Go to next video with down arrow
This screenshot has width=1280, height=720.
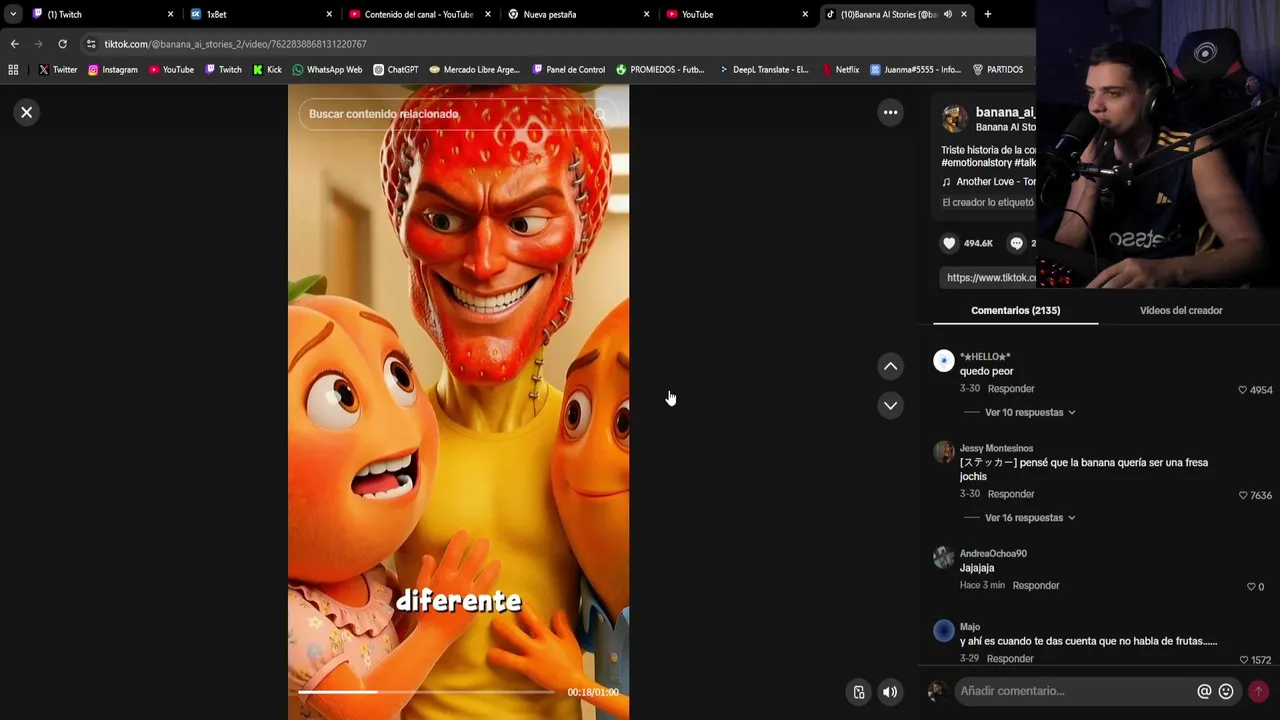click(x=890, y=405)
